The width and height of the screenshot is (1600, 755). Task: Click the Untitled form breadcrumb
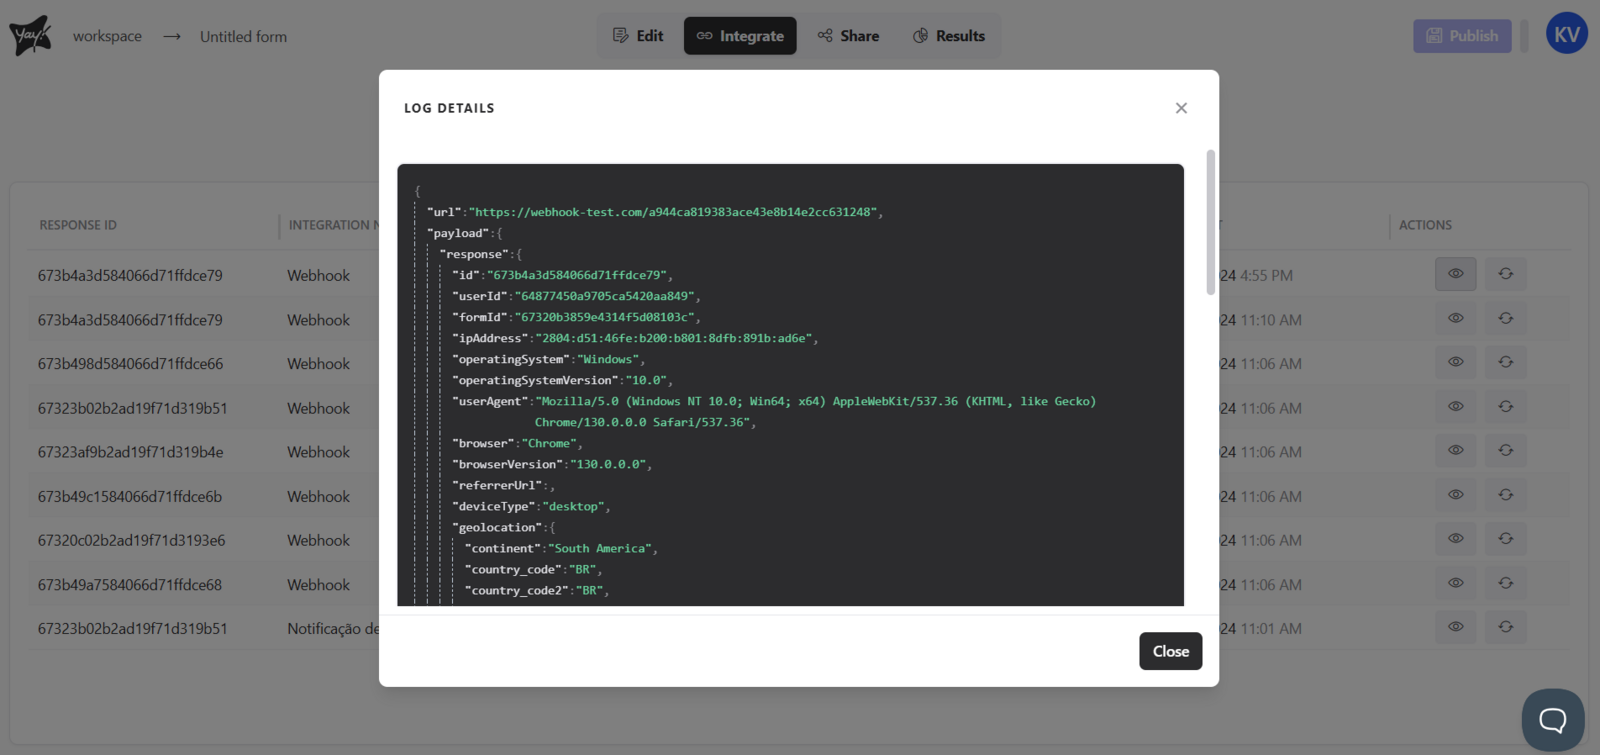(243, 37)
